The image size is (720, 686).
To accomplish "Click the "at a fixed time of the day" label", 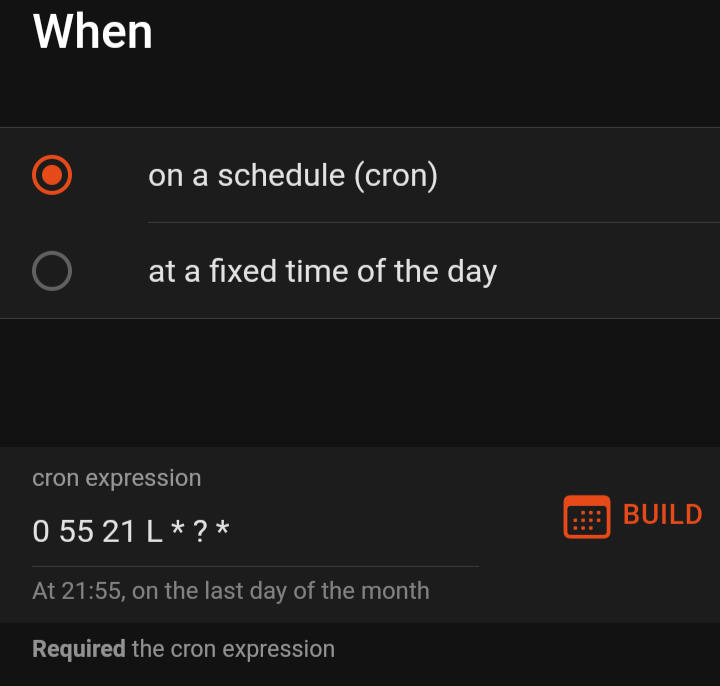I will [x=322, y=272].
